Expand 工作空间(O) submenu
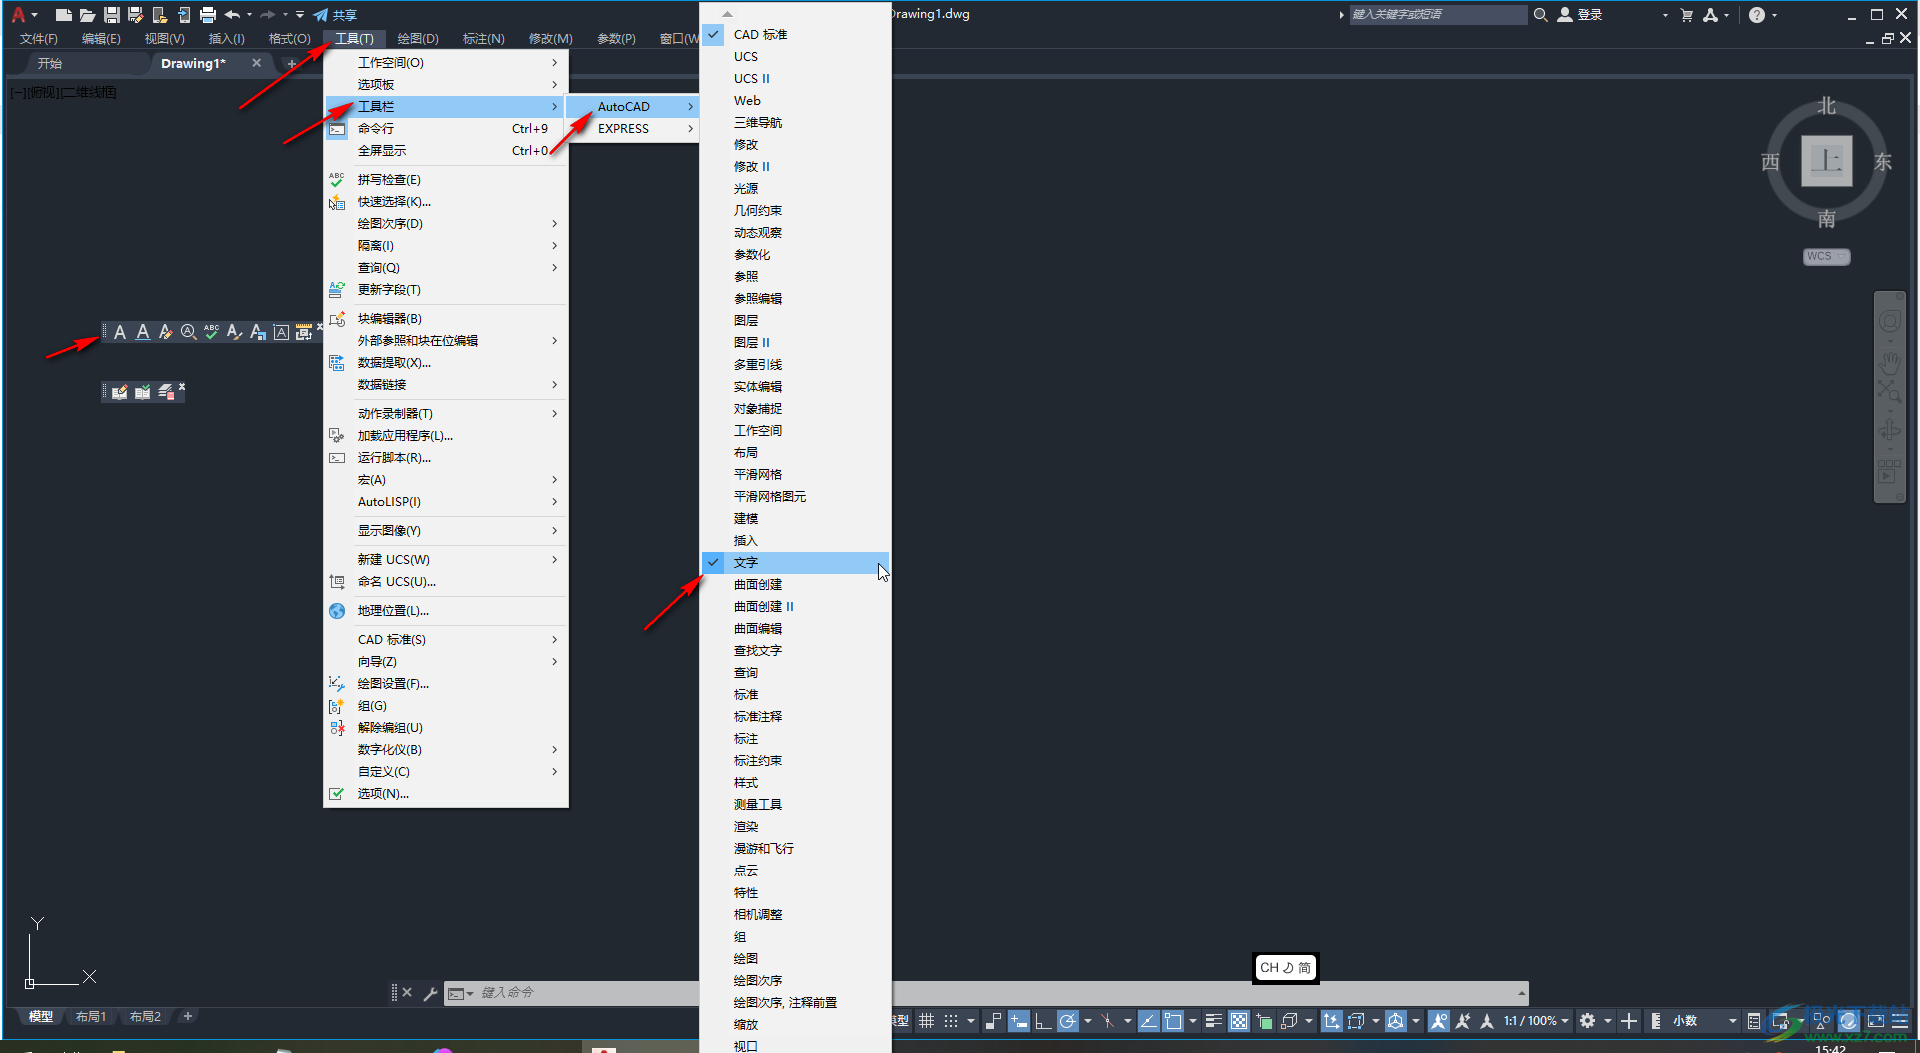1920x1053 pixels. [x=446, y=63]
